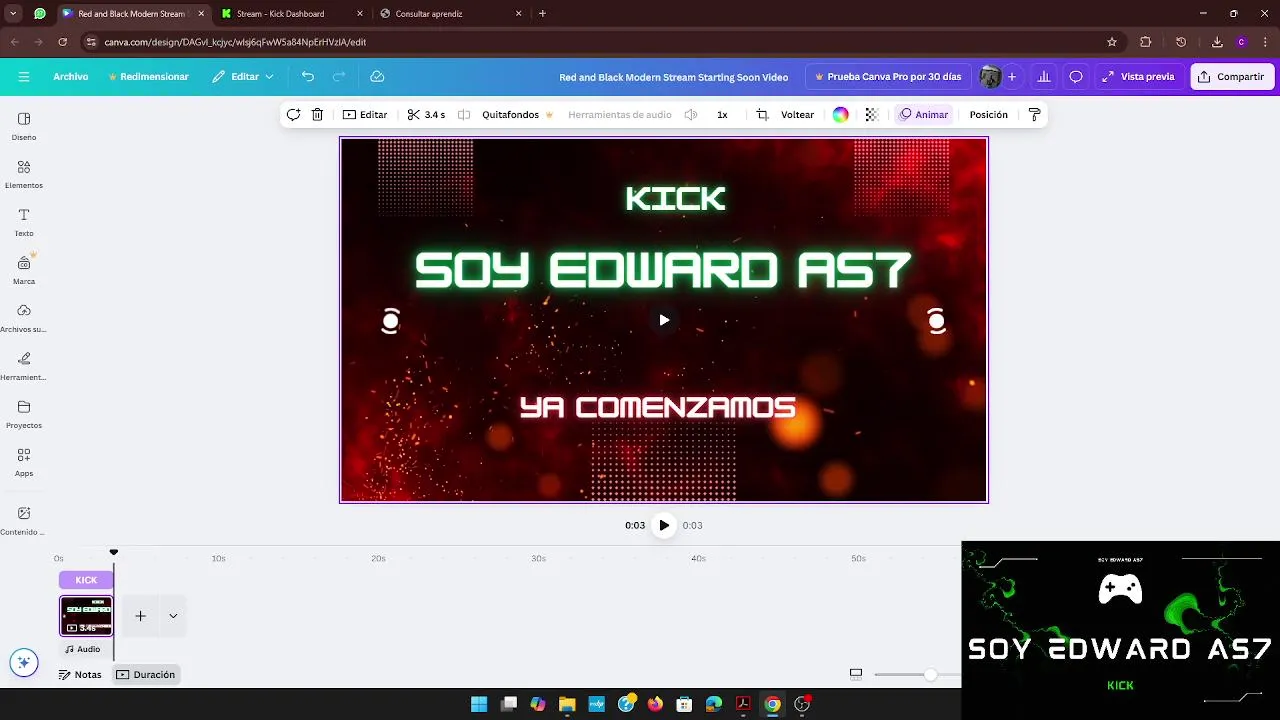Open the color adjust rainbow swatch
The width and height of the screenshot is (1280, 720).
coord(841,115)
